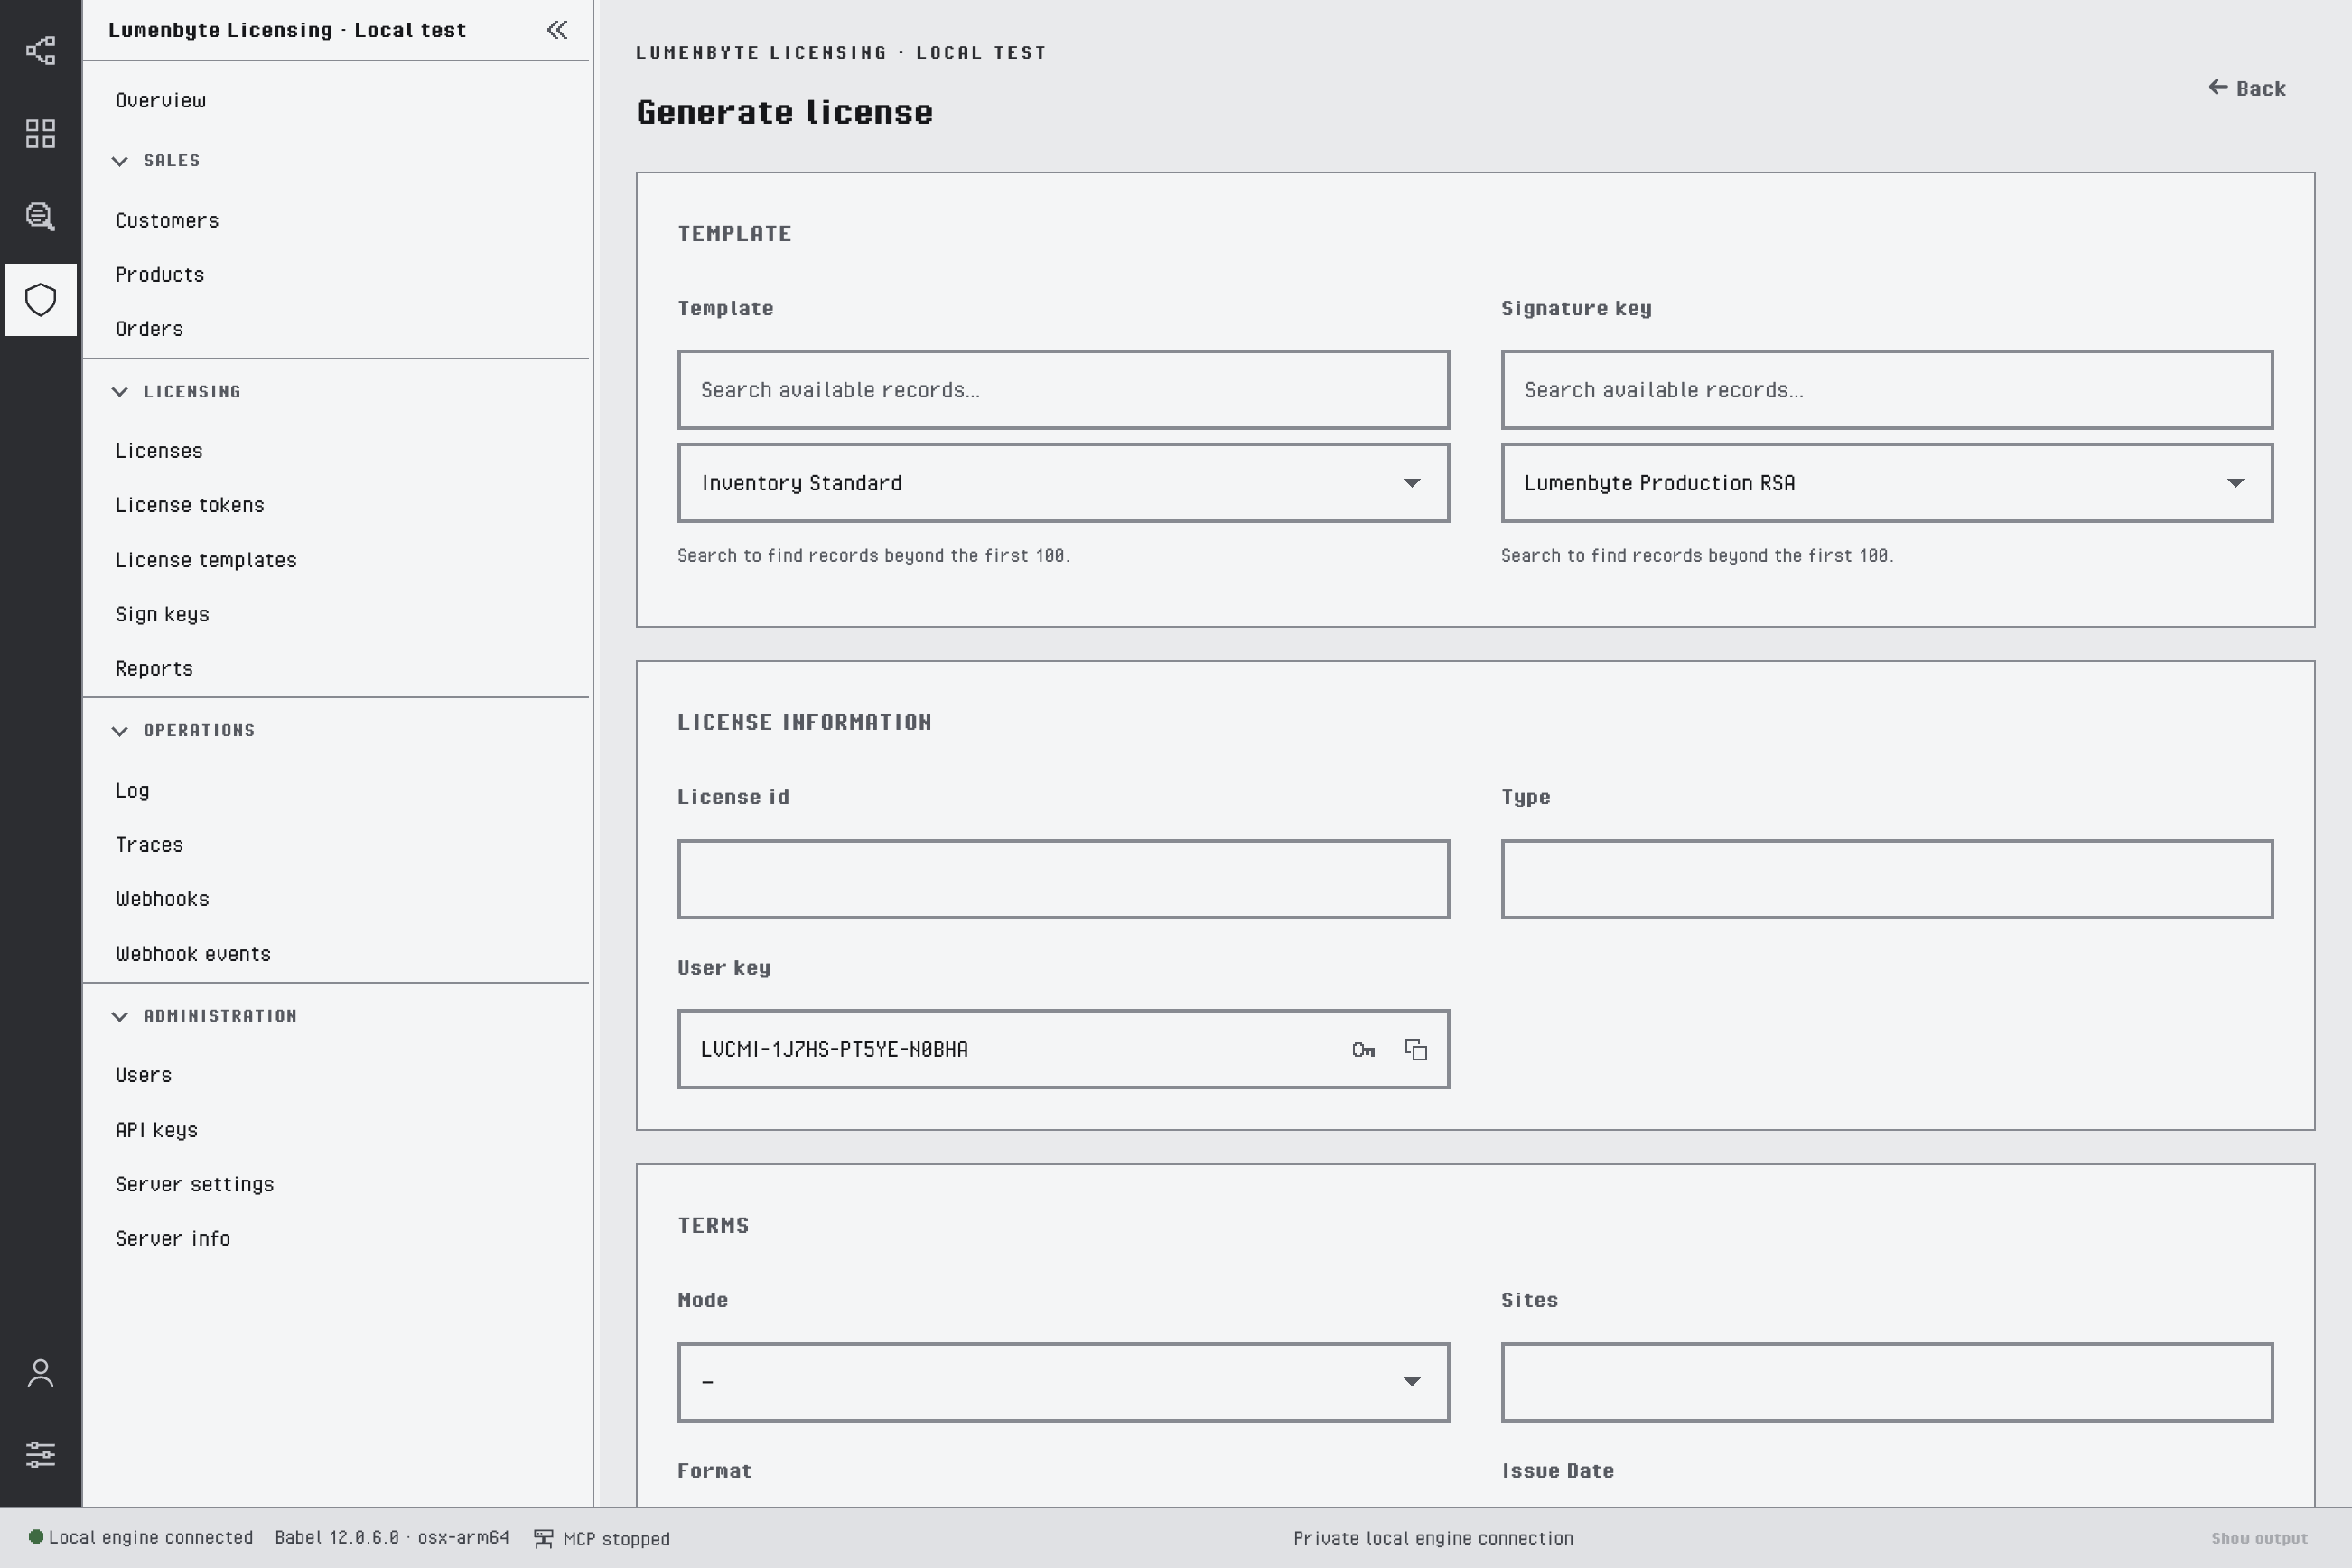The width and height of the screenshot is (2352, 1568).
Task: Open the Inventory Standard template dropdown
Action: [x=1063, y=483]
